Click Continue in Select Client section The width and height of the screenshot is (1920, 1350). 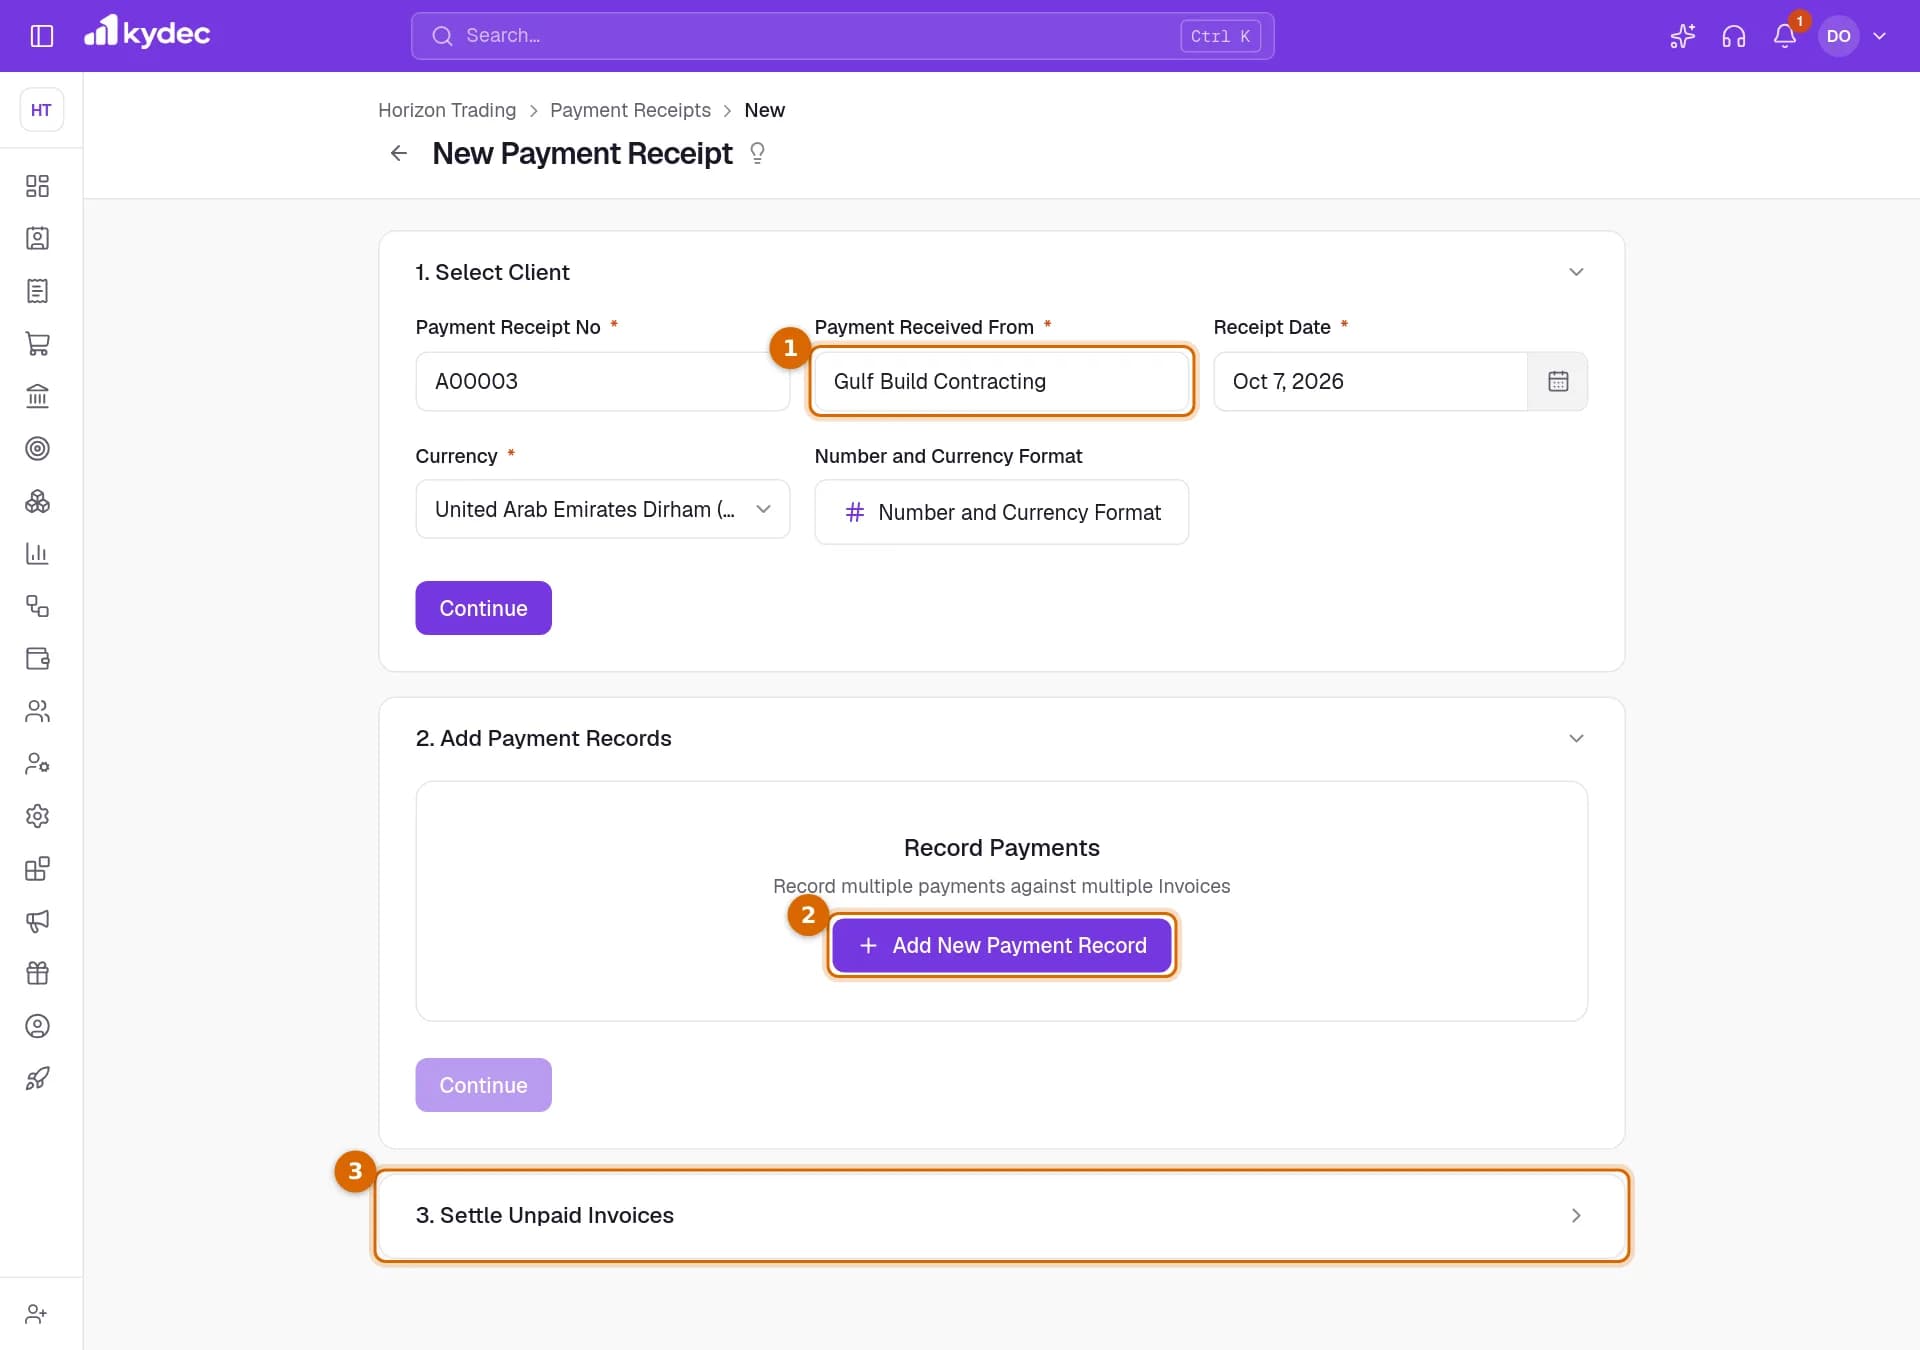[x=483, y=608]
